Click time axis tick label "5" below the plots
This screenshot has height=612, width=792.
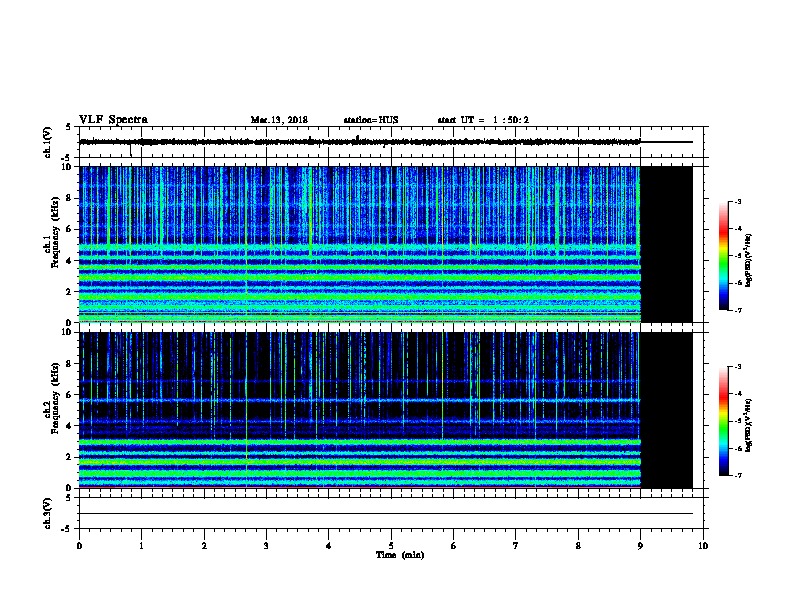click(391, 546)
